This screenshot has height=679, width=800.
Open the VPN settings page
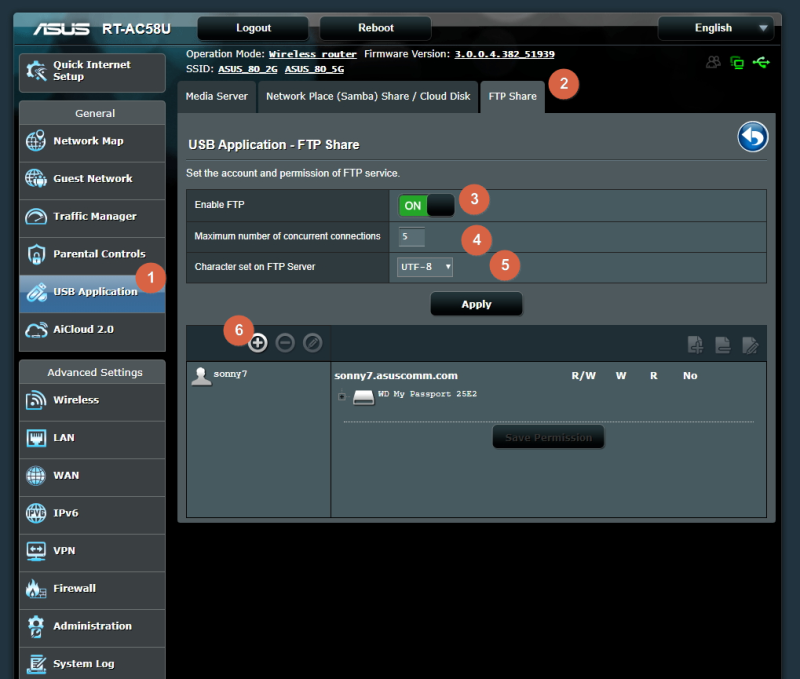point(92,551)
